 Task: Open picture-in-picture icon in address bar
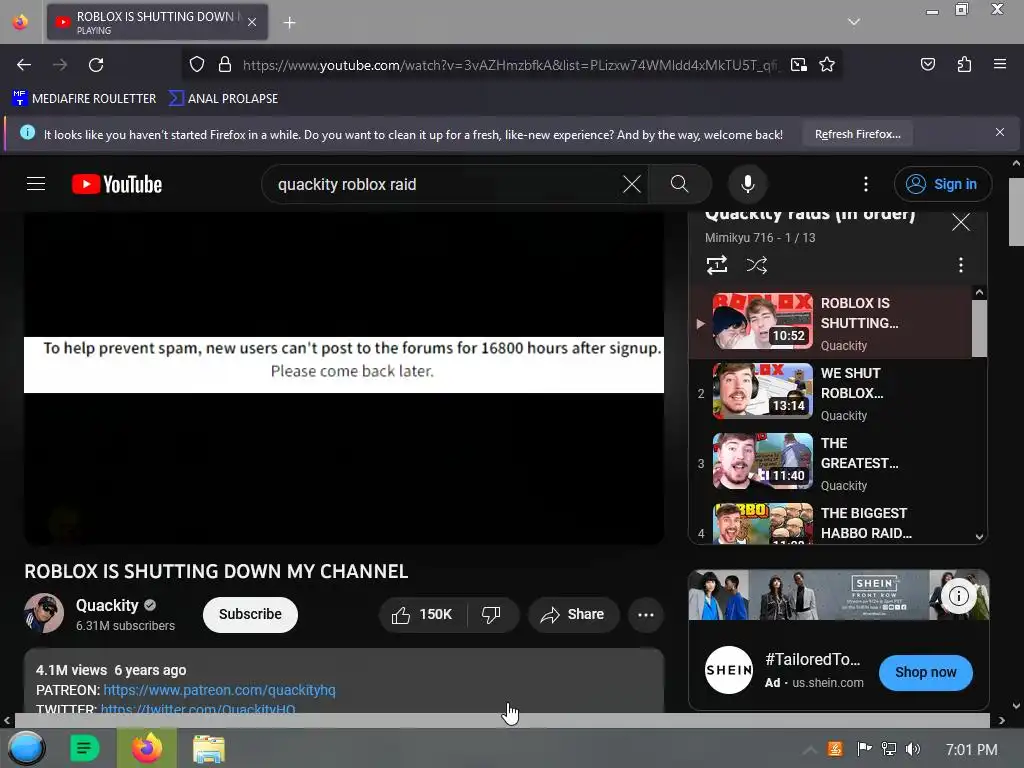click(798, 64)
